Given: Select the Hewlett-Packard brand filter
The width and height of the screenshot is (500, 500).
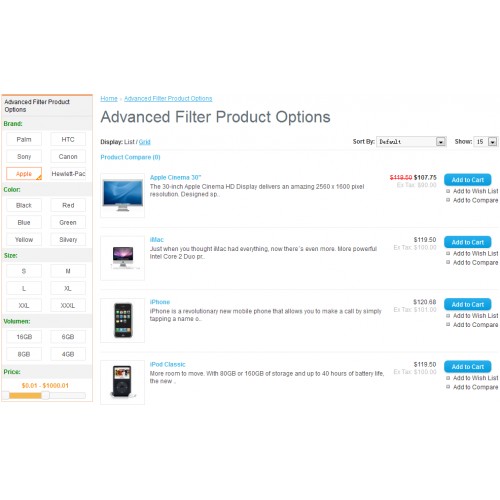Looking at the screenshot, I should click(x=68, y=174).
